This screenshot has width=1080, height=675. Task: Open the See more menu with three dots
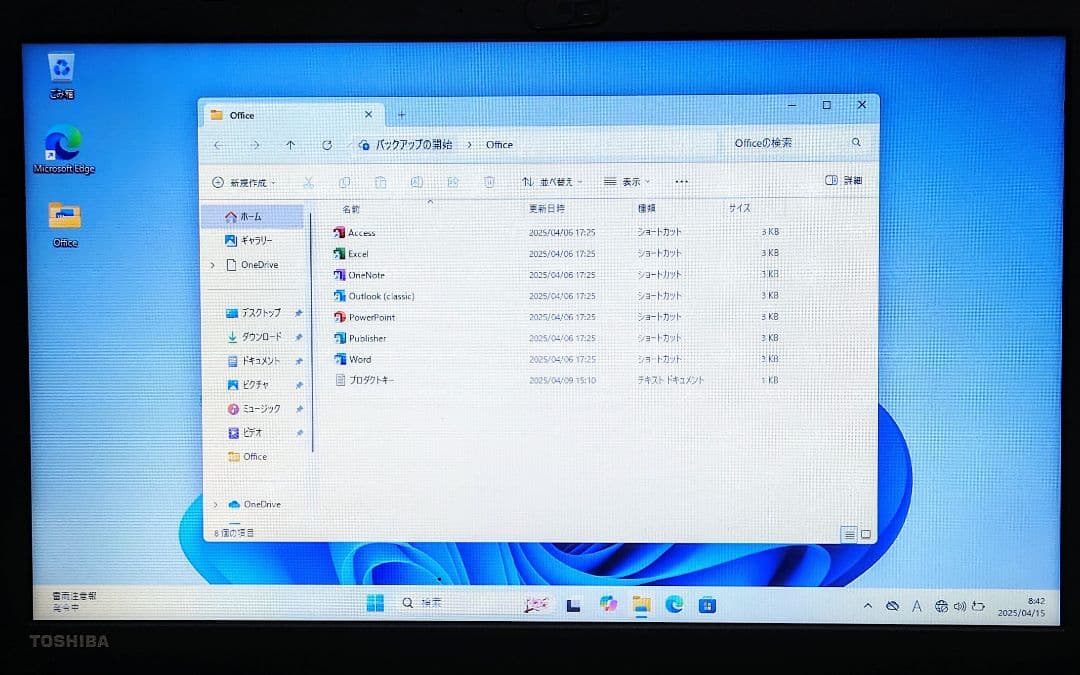681,182
